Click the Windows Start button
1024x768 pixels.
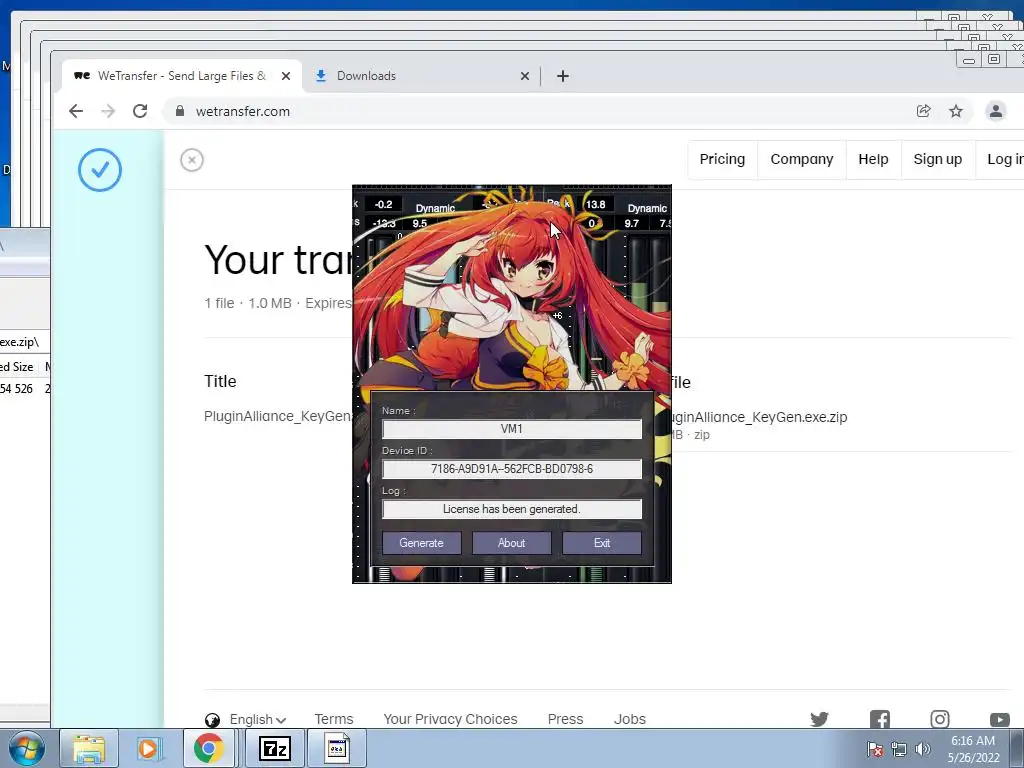pyautogui.click(x=26, y=748)
